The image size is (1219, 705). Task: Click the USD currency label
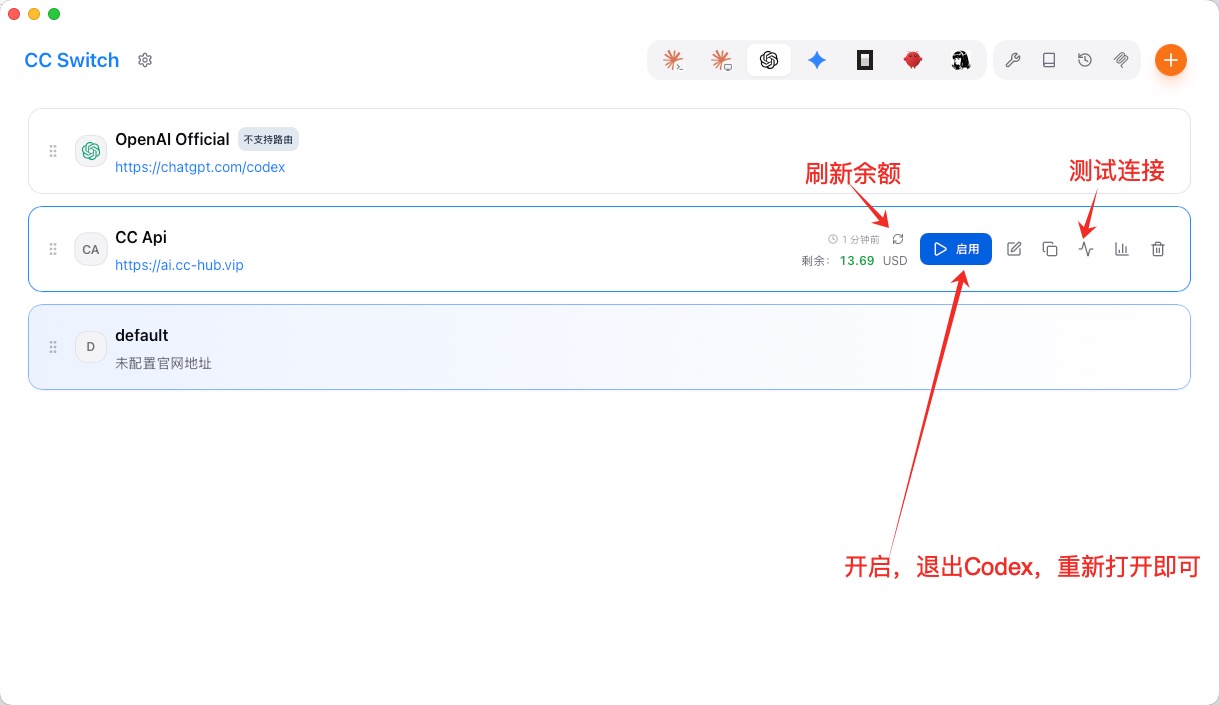[x=895, y=260]
